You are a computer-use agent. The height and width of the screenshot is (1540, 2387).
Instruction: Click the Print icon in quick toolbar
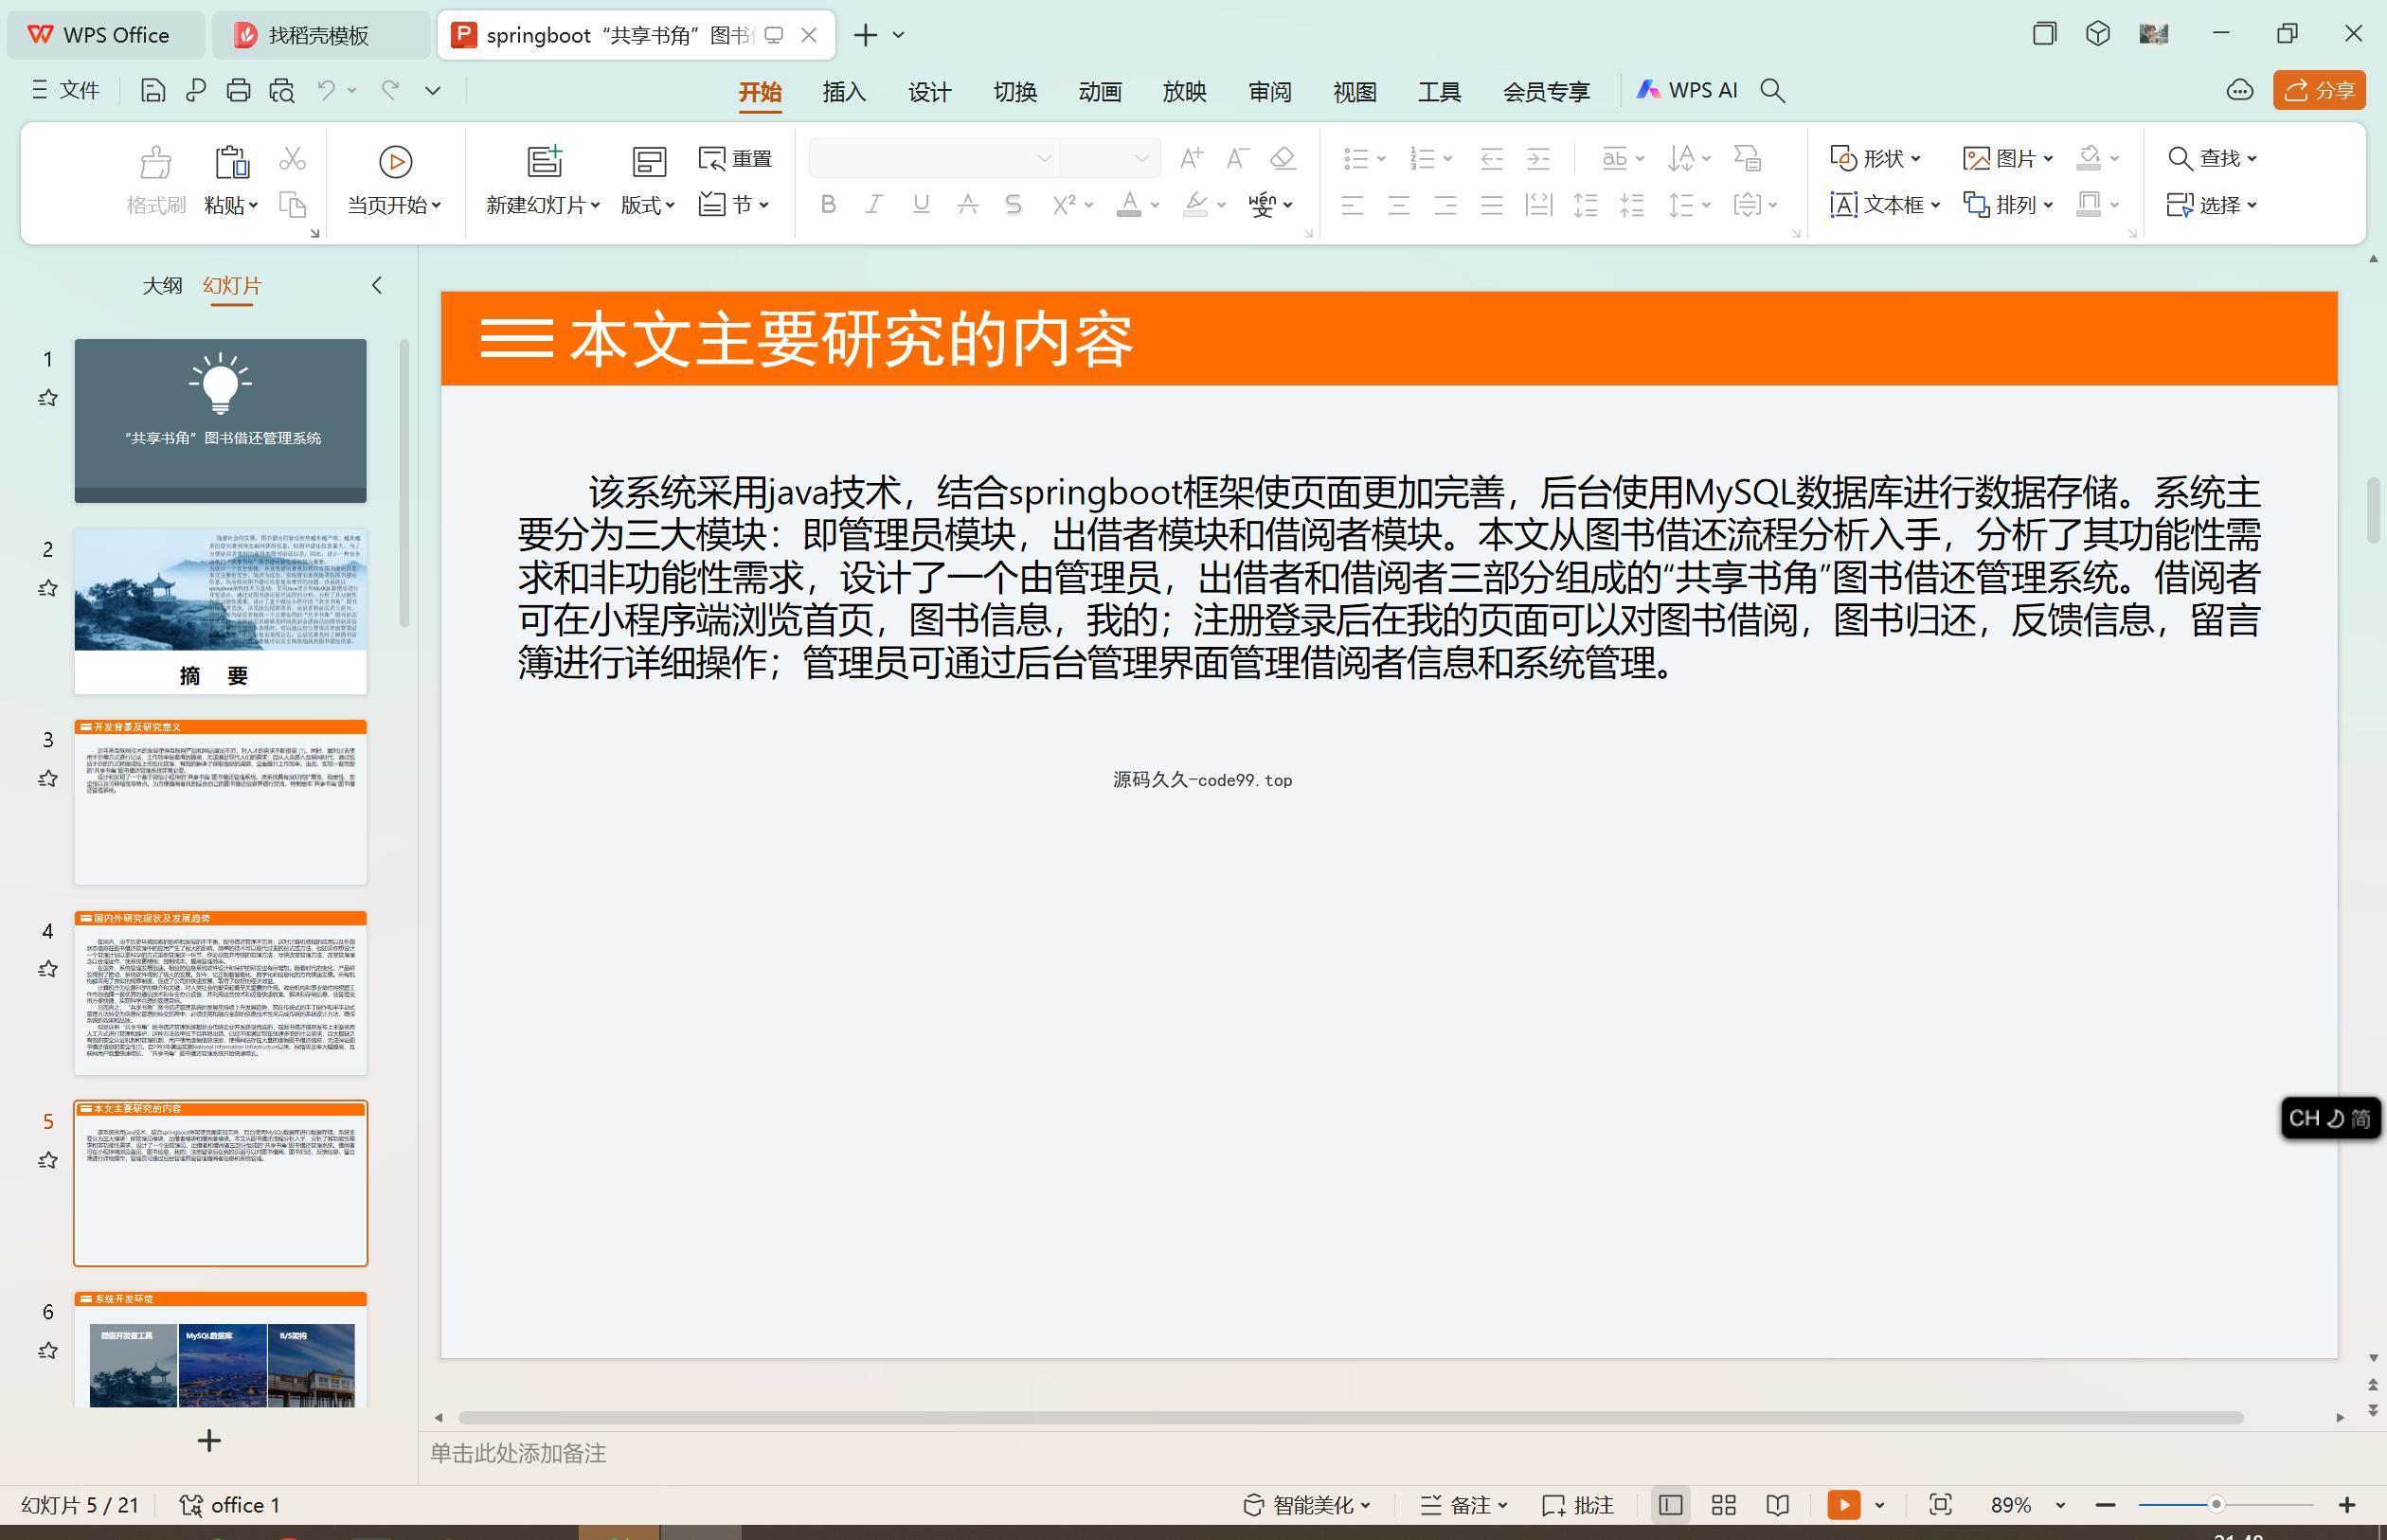click(x=238, y=91)
